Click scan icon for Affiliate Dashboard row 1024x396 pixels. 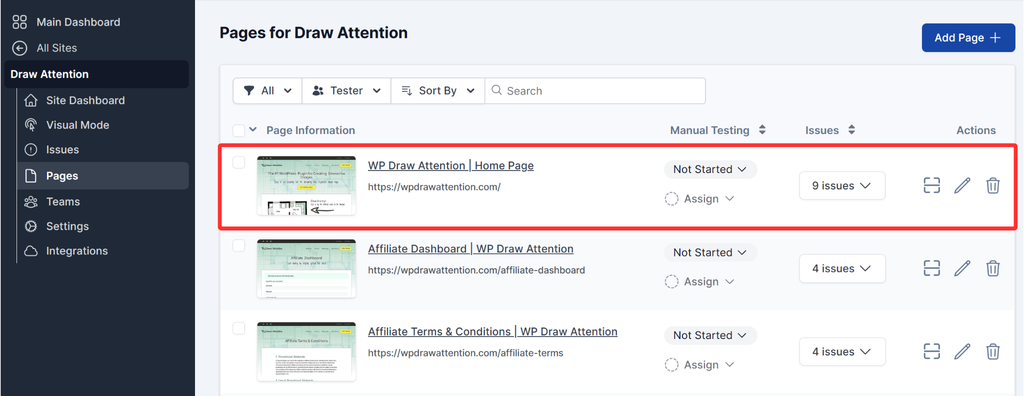pos(931,269)
